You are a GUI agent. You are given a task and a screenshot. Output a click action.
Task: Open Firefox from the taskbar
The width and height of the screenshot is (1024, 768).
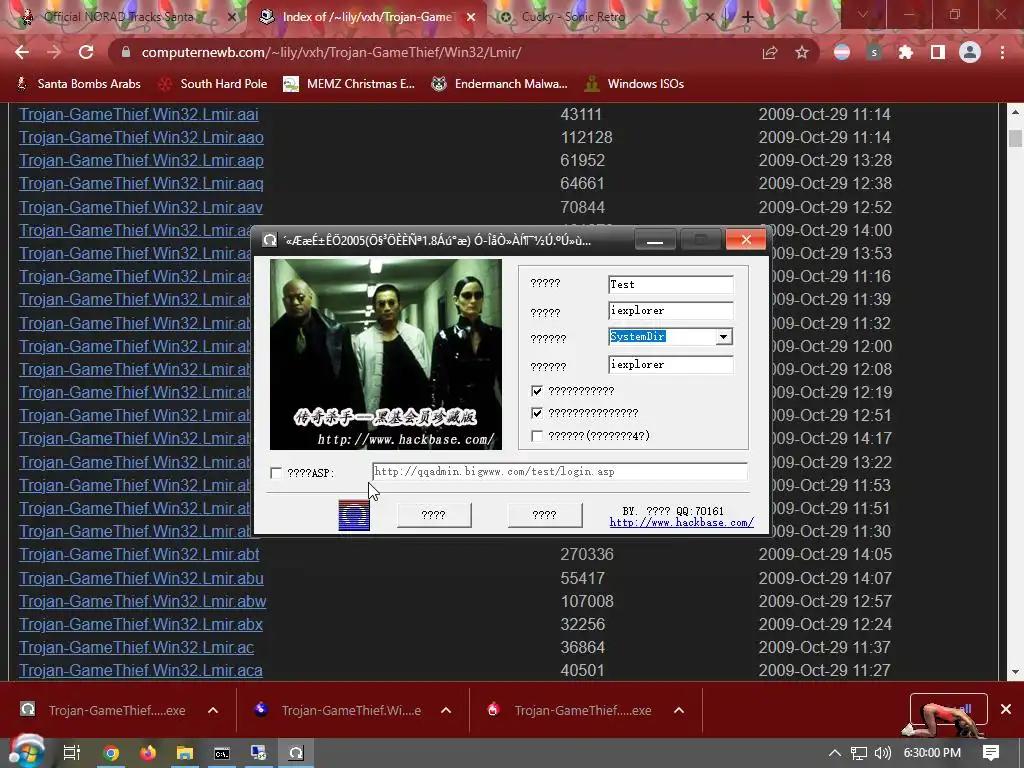point(148,753)
